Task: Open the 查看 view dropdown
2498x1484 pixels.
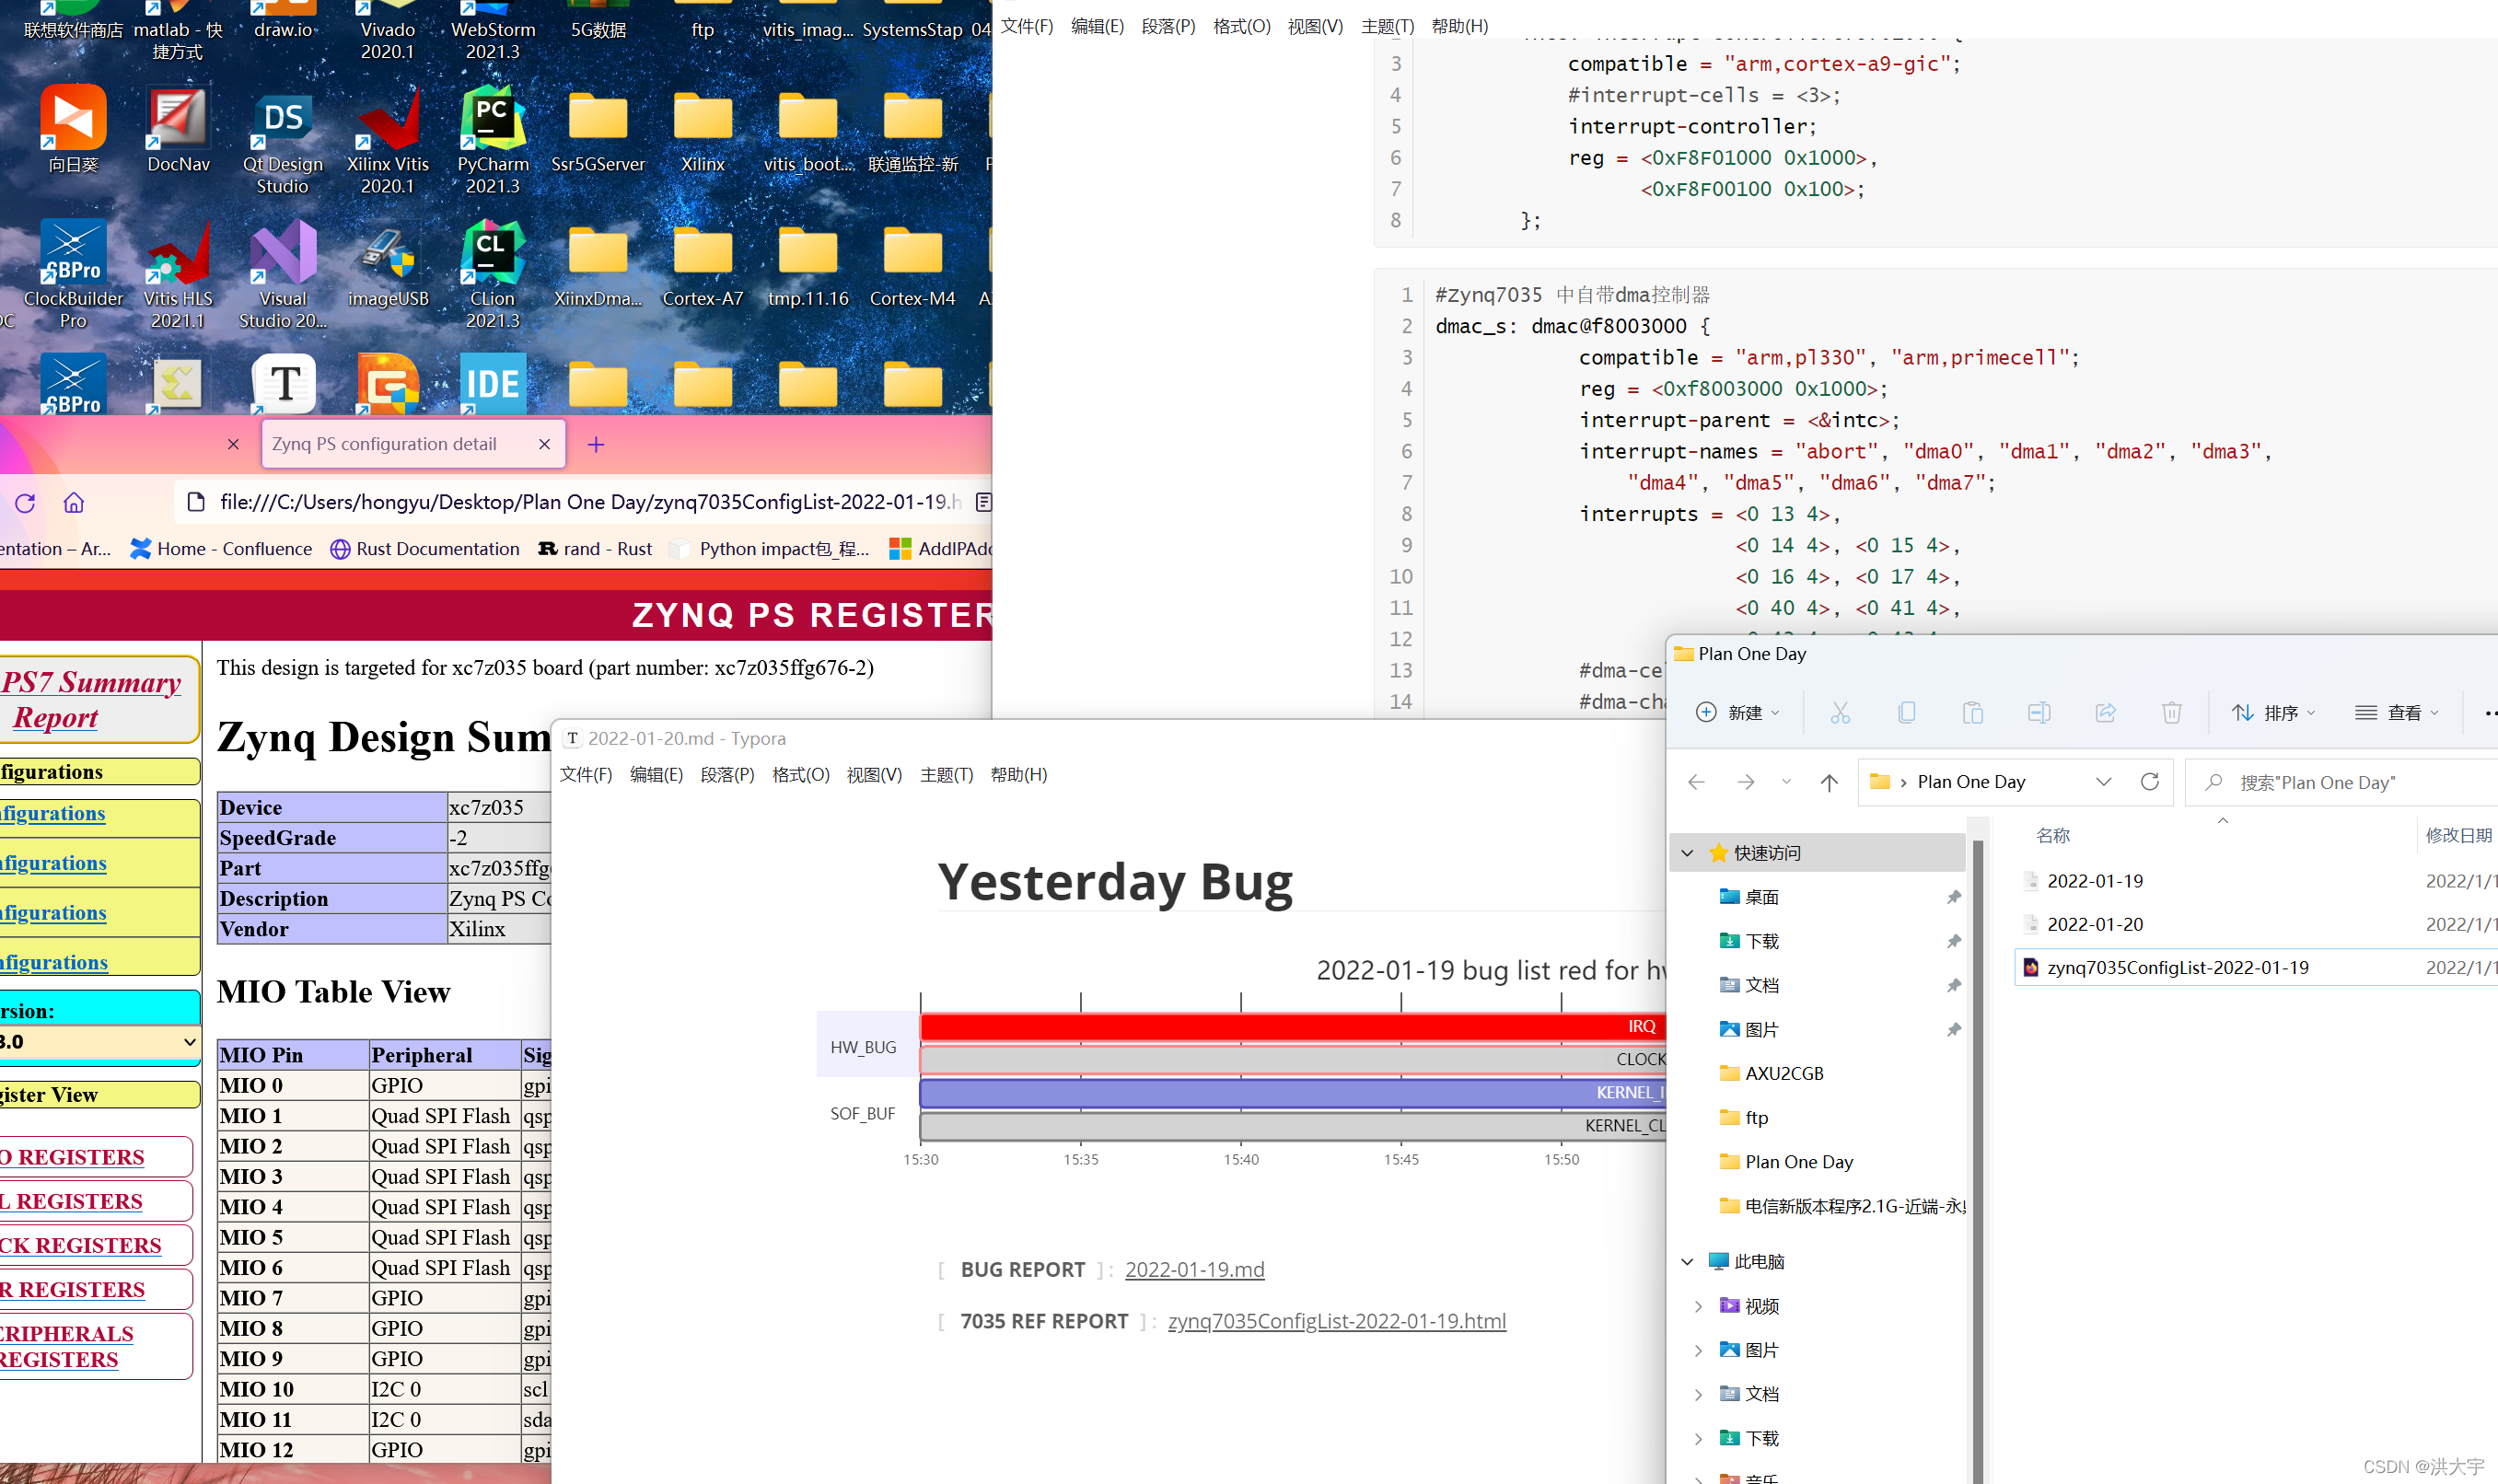Action: pyautogui.click(x=2397, y=713)
